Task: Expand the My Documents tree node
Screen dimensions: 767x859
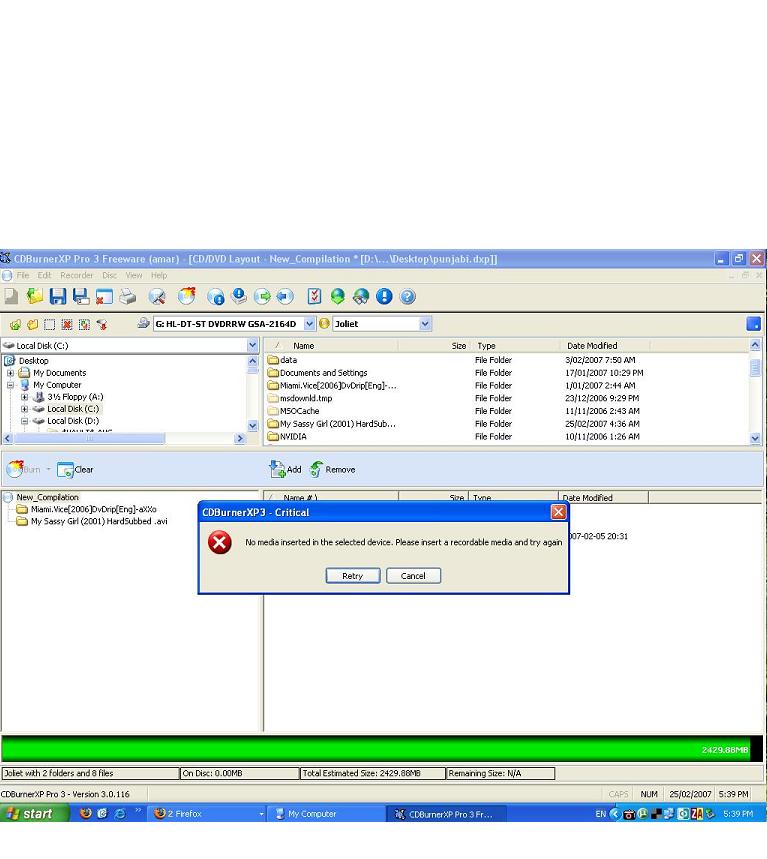Action: (x=10, y=373)
